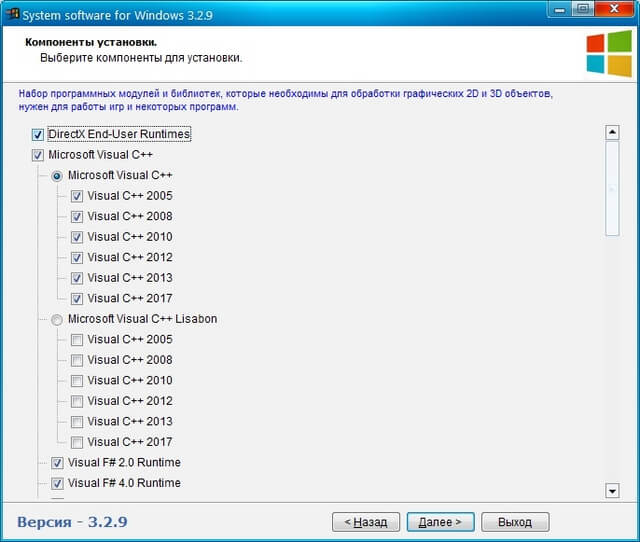Check Visual C++ 2012 under Lisabon group
Image resolution: width=640 pixels, height=542 pixels.
tap(77, 402)
